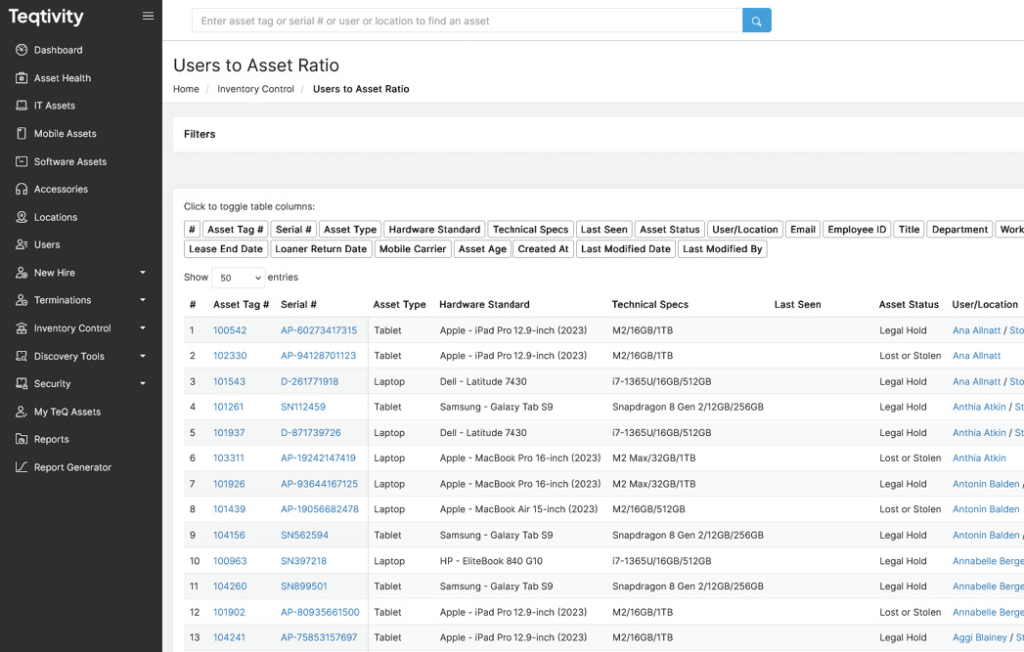The width and height of the screenshot is (1024, 652).
Task: Toggle the Serial # column visibility
Action: [294, 229]
